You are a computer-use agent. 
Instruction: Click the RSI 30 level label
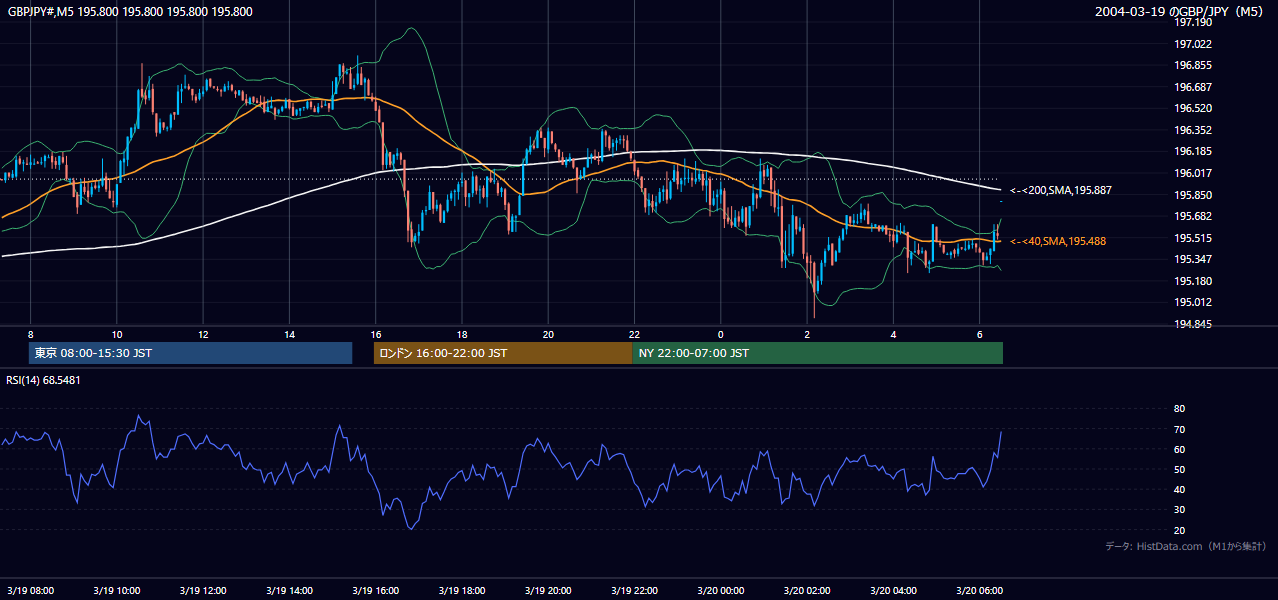pos(1179,510)
